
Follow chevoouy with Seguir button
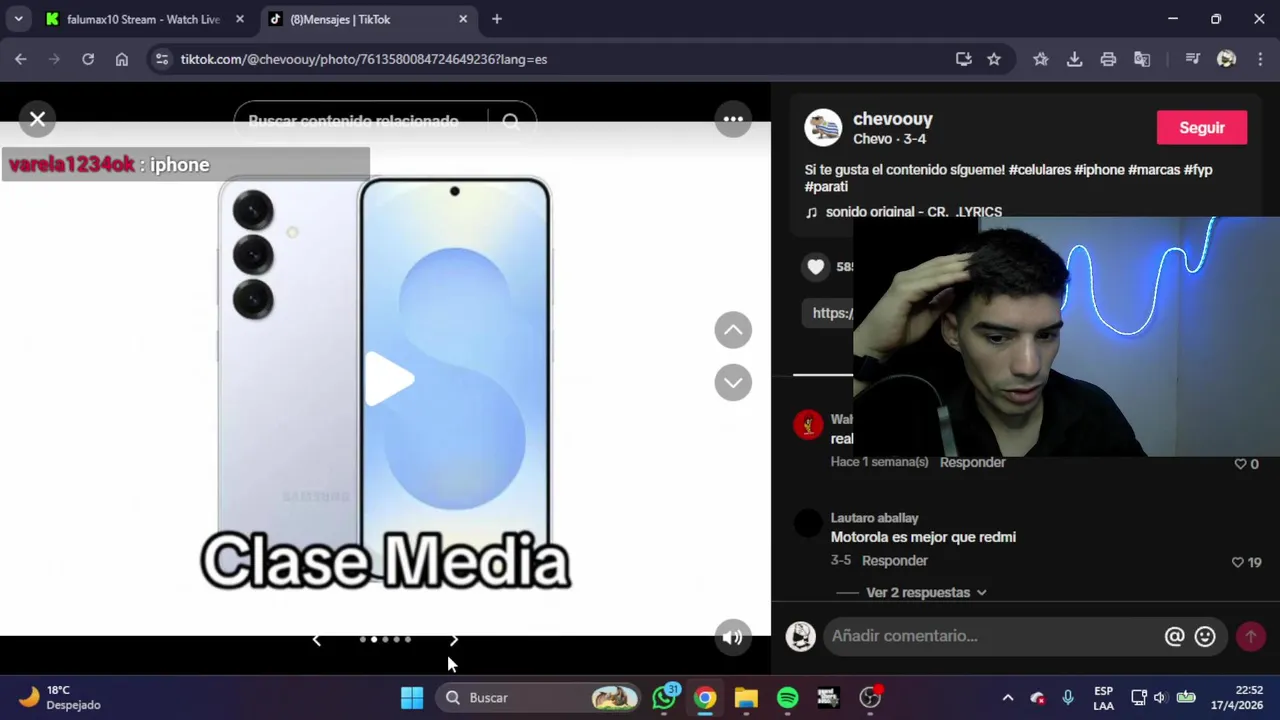[1202, 127]
